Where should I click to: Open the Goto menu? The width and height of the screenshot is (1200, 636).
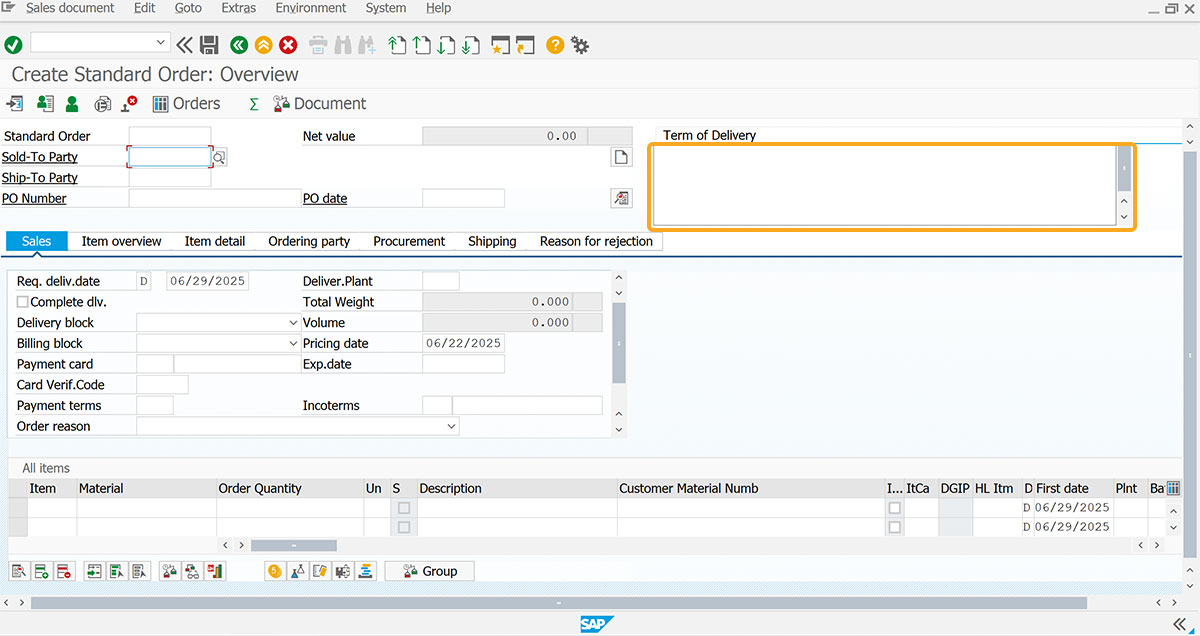[x=188, y=8]
